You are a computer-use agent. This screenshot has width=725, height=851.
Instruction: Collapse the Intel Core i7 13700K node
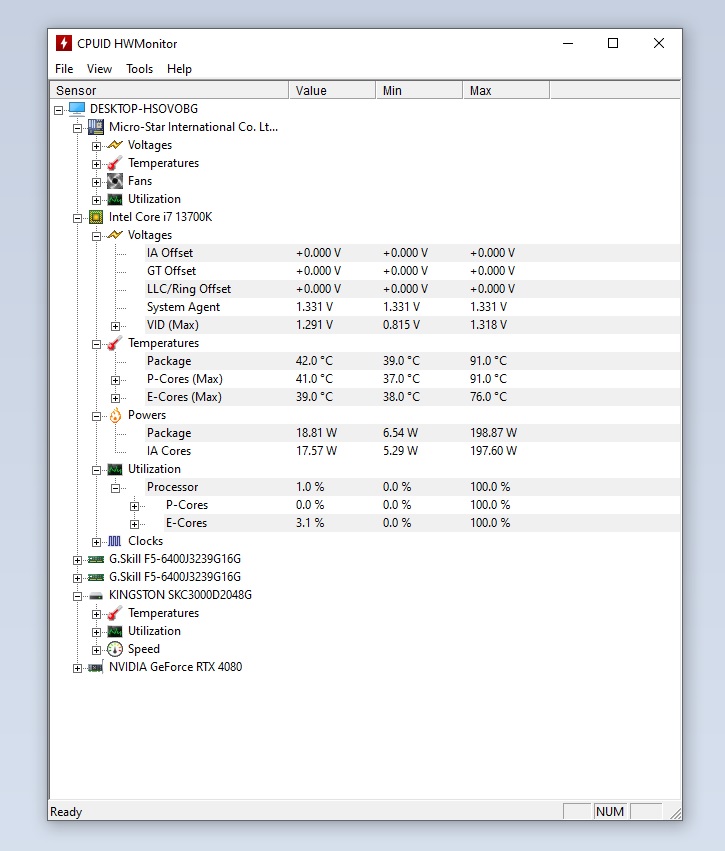[x=78, y=218]
